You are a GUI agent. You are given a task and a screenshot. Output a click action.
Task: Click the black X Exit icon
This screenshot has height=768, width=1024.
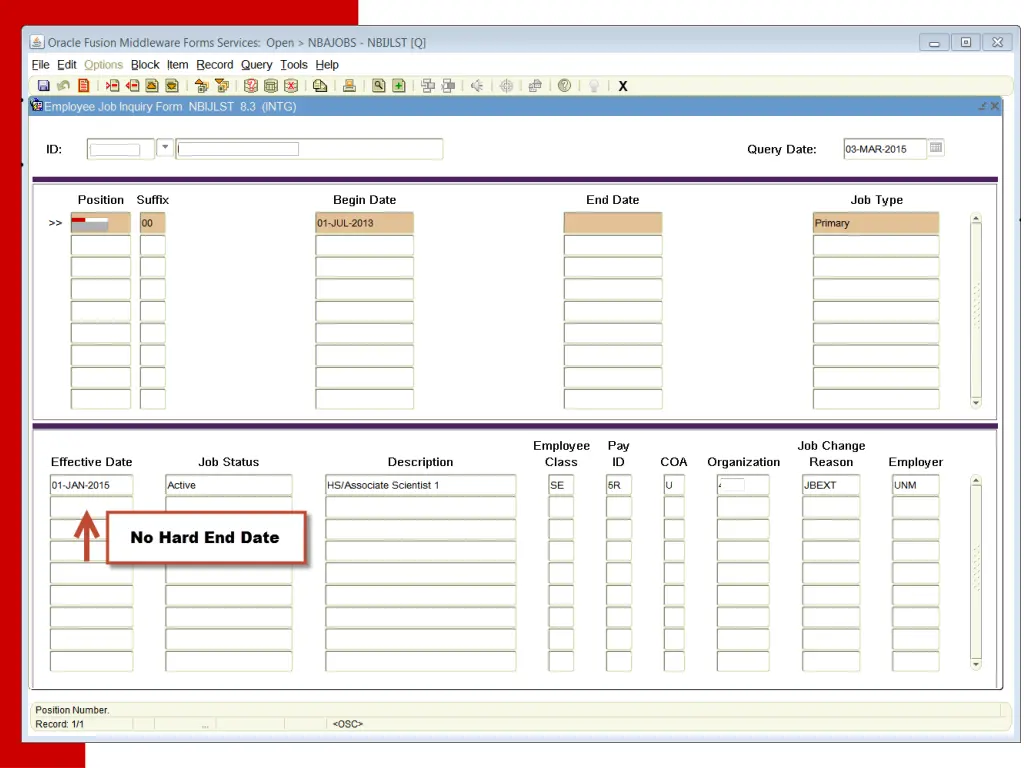point(623,86)
